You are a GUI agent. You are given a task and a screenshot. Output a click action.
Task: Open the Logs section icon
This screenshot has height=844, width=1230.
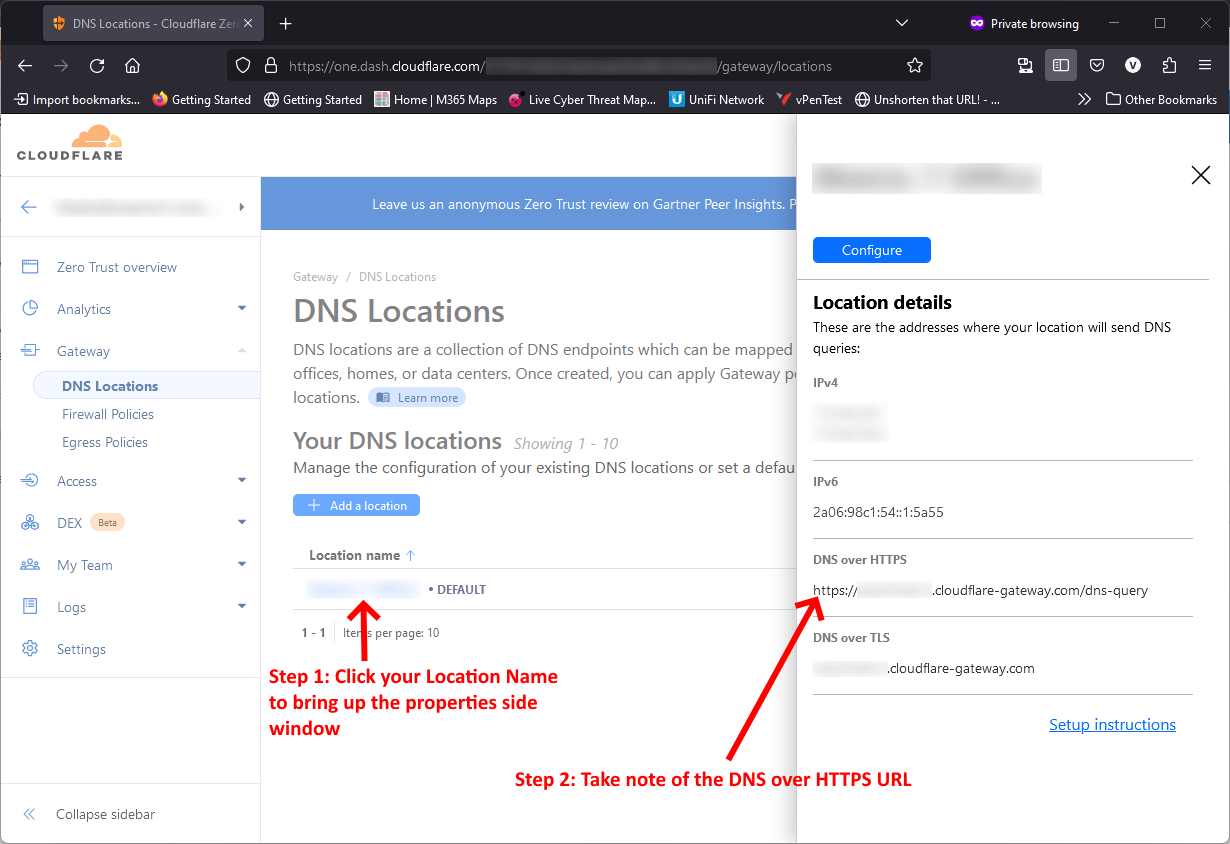[x=30, y=606]
